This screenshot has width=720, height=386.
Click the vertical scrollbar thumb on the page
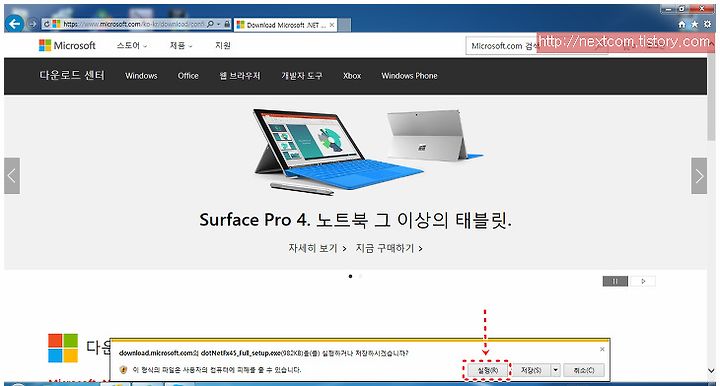tap(711, 96)
